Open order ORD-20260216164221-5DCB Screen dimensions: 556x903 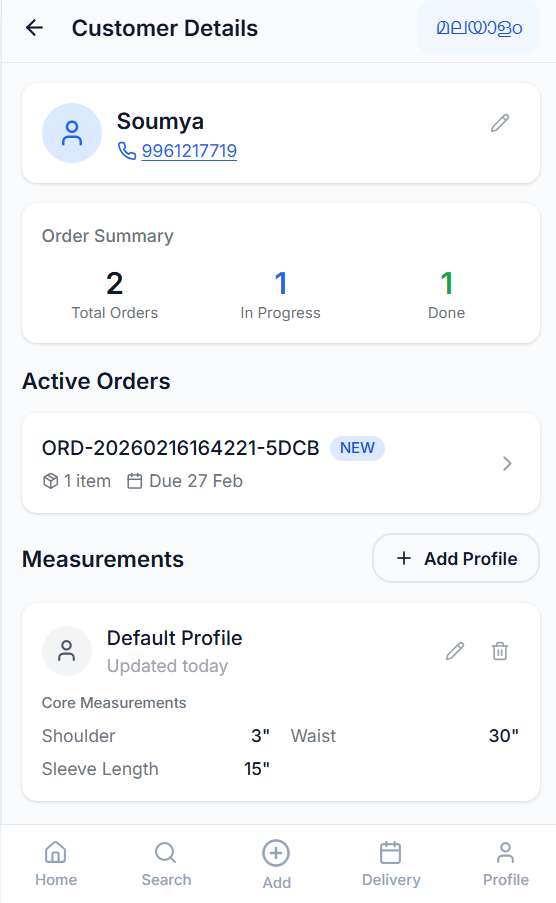point(281,463)
